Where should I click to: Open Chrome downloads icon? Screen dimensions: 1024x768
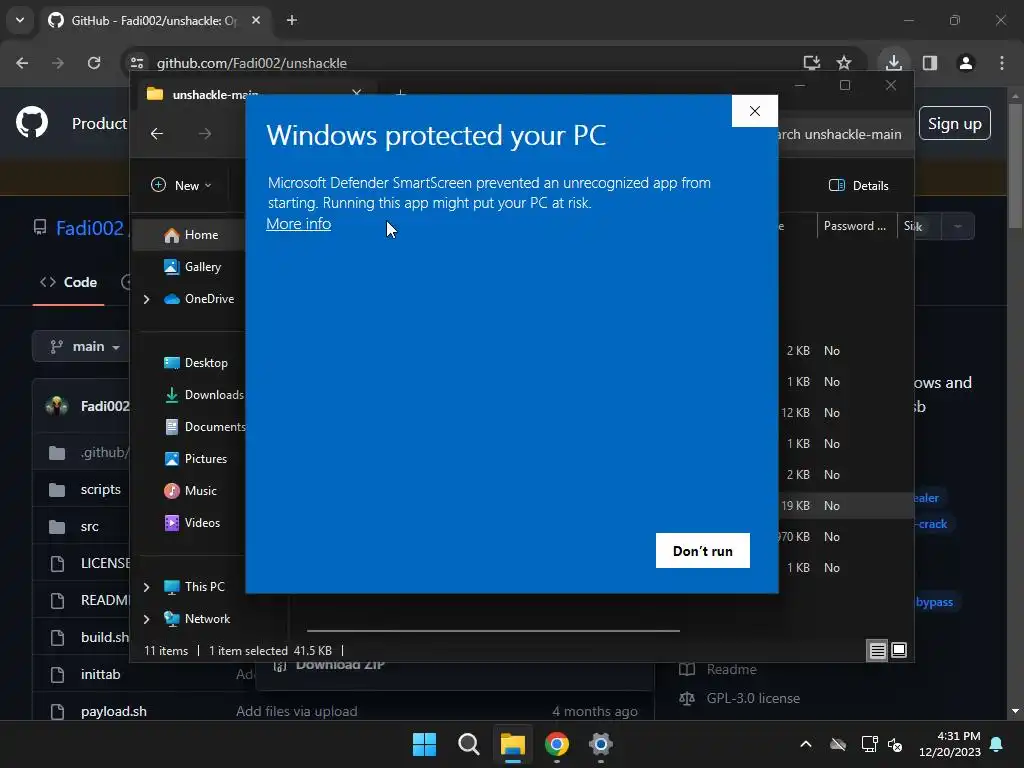pyautogui.click(x=893, y=63)
